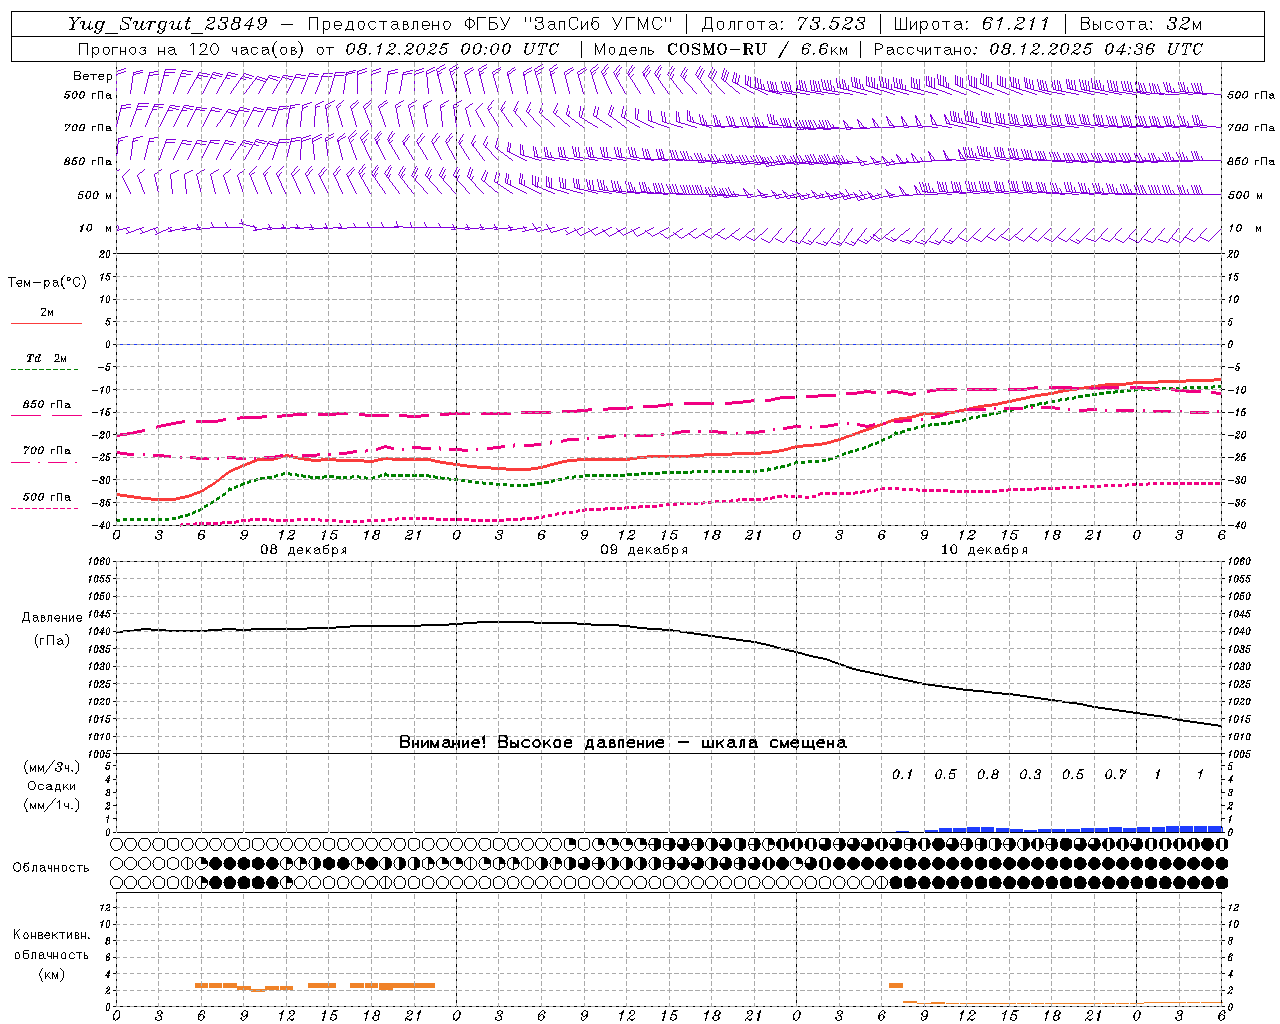Click the date label 09 декабря
This screenshot has width=1280, height=1024.
tap(644, 550)
